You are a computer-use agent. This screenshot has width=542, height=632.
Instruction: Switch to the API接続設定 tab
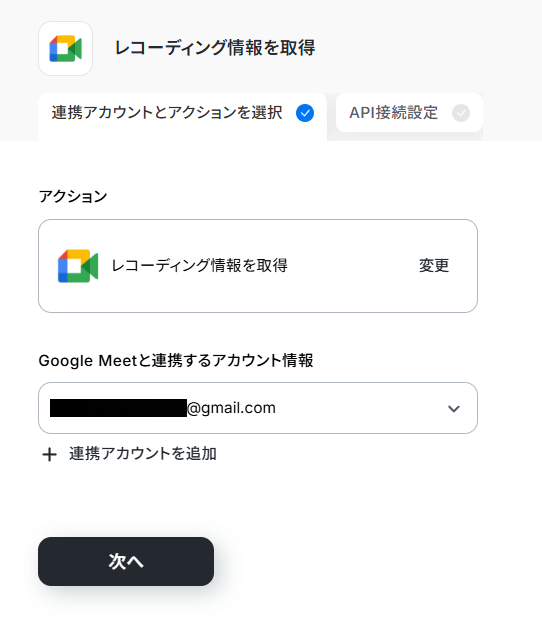coord(409,113)
